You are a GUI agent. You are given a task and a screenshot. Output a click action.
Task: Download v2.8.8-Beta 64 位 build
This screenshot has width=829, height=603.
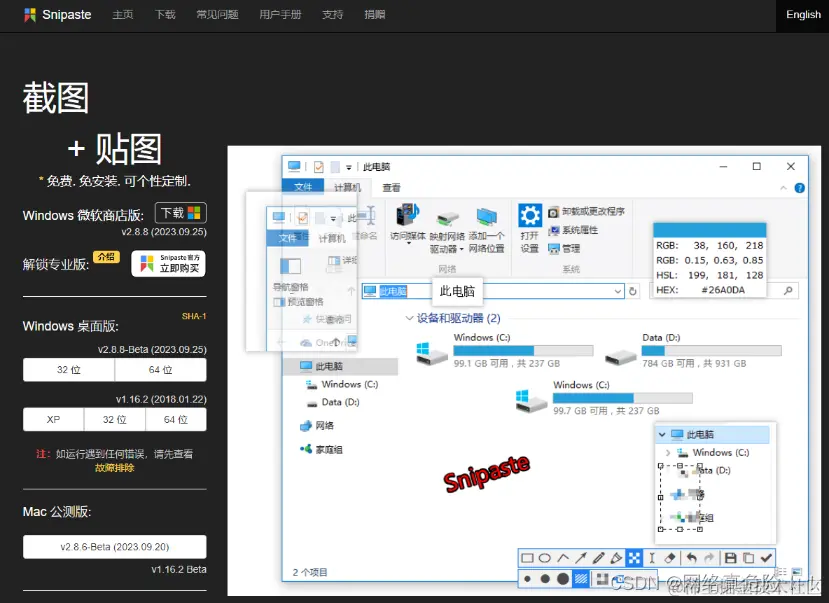(161, 370)
